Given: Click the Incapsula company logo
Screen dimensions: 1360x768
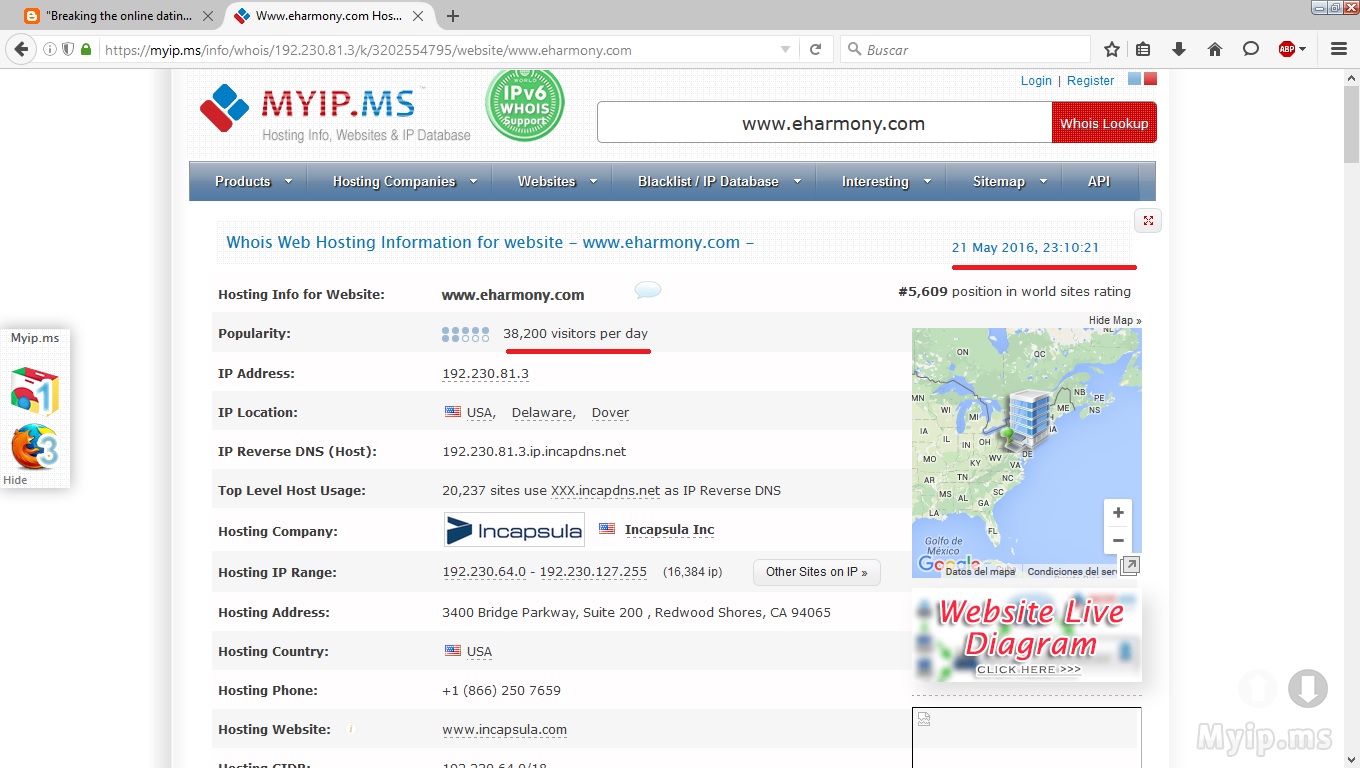Looking at the screenshot, I should click(x=514, y=530).
